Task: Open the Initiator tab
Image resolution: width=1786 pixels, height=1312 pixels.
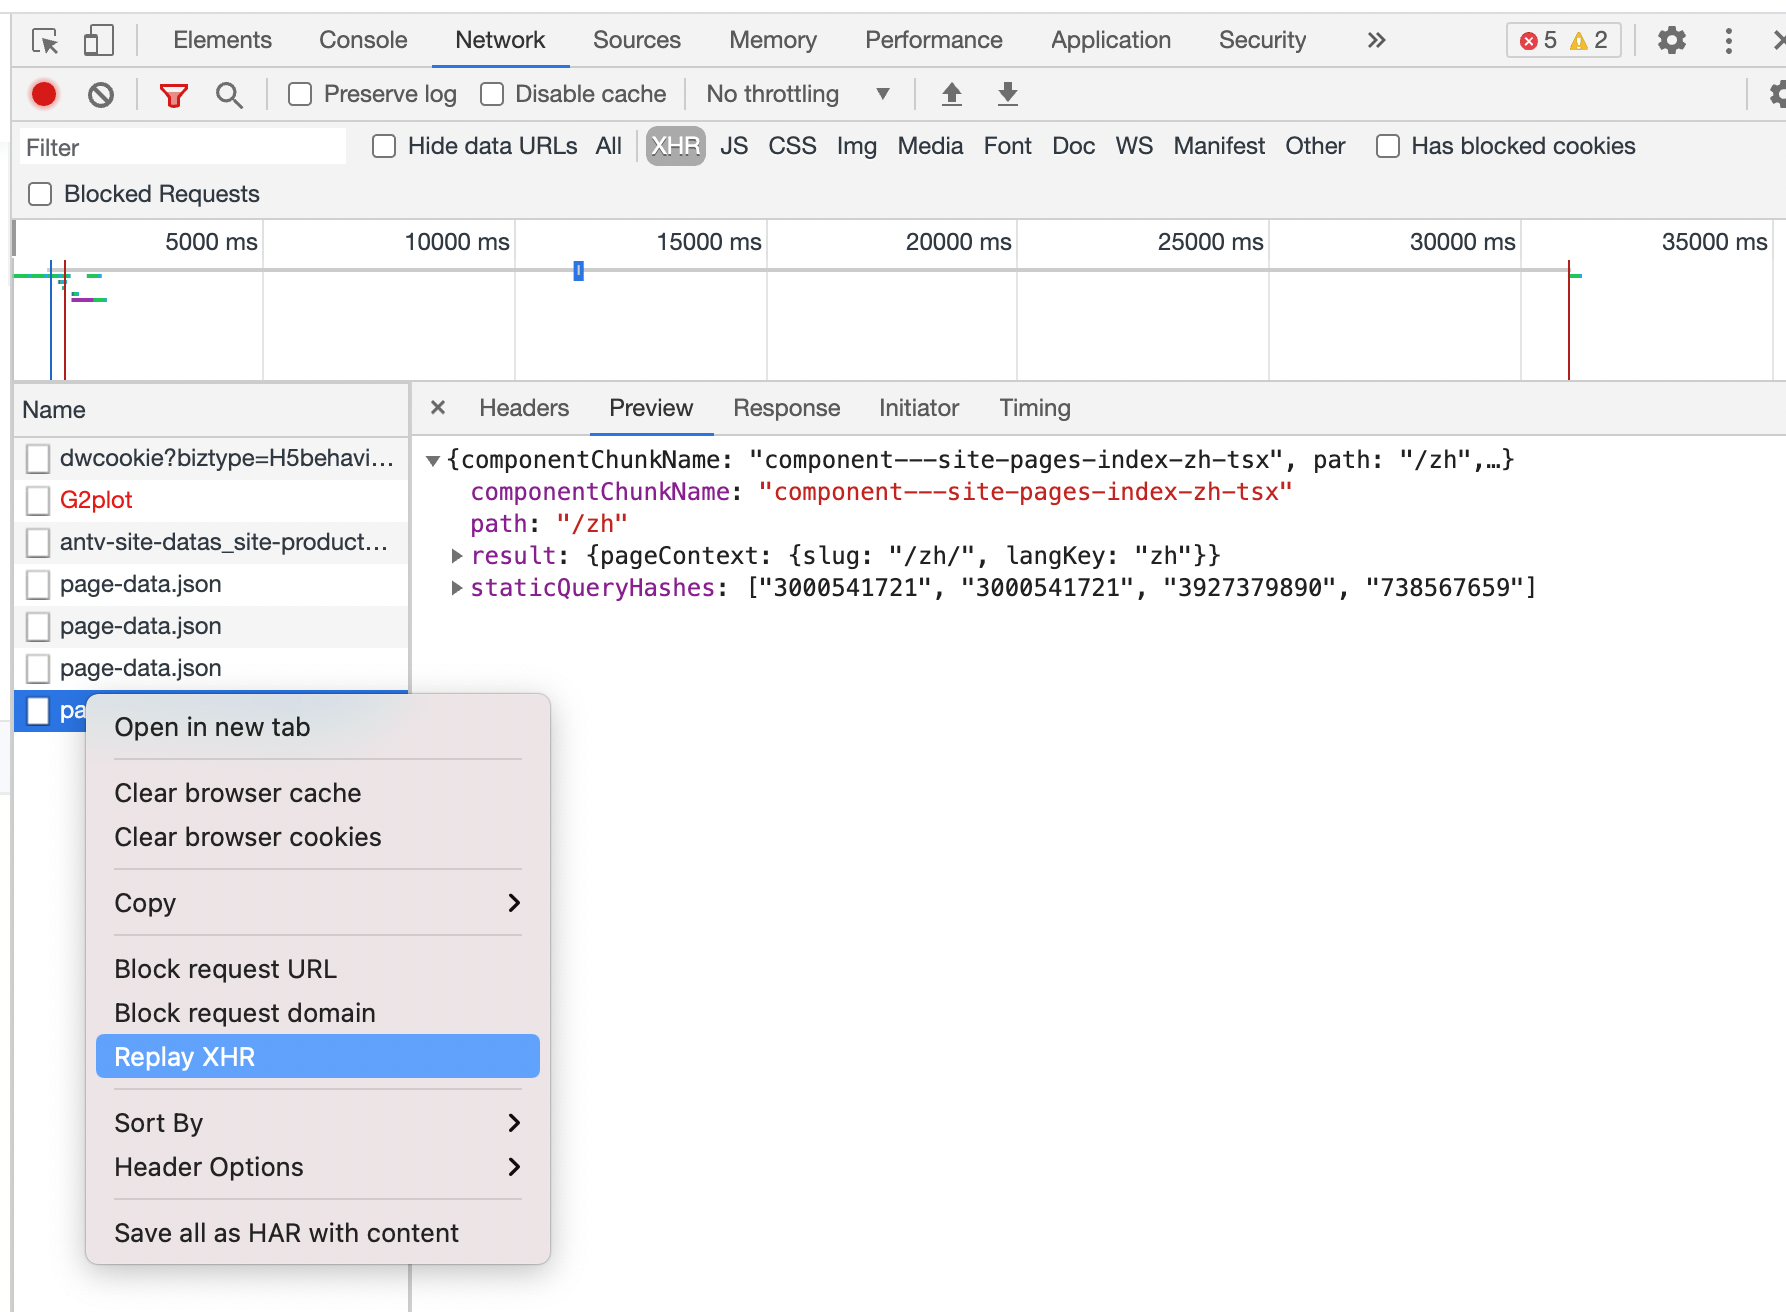Action: pyautogui.click(x=919, y=408)
